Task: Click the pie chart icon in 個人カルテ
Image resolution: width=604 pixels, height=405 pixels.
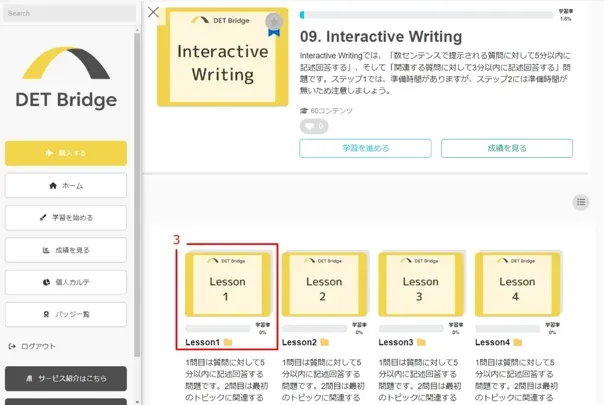Action: (46, 282)
